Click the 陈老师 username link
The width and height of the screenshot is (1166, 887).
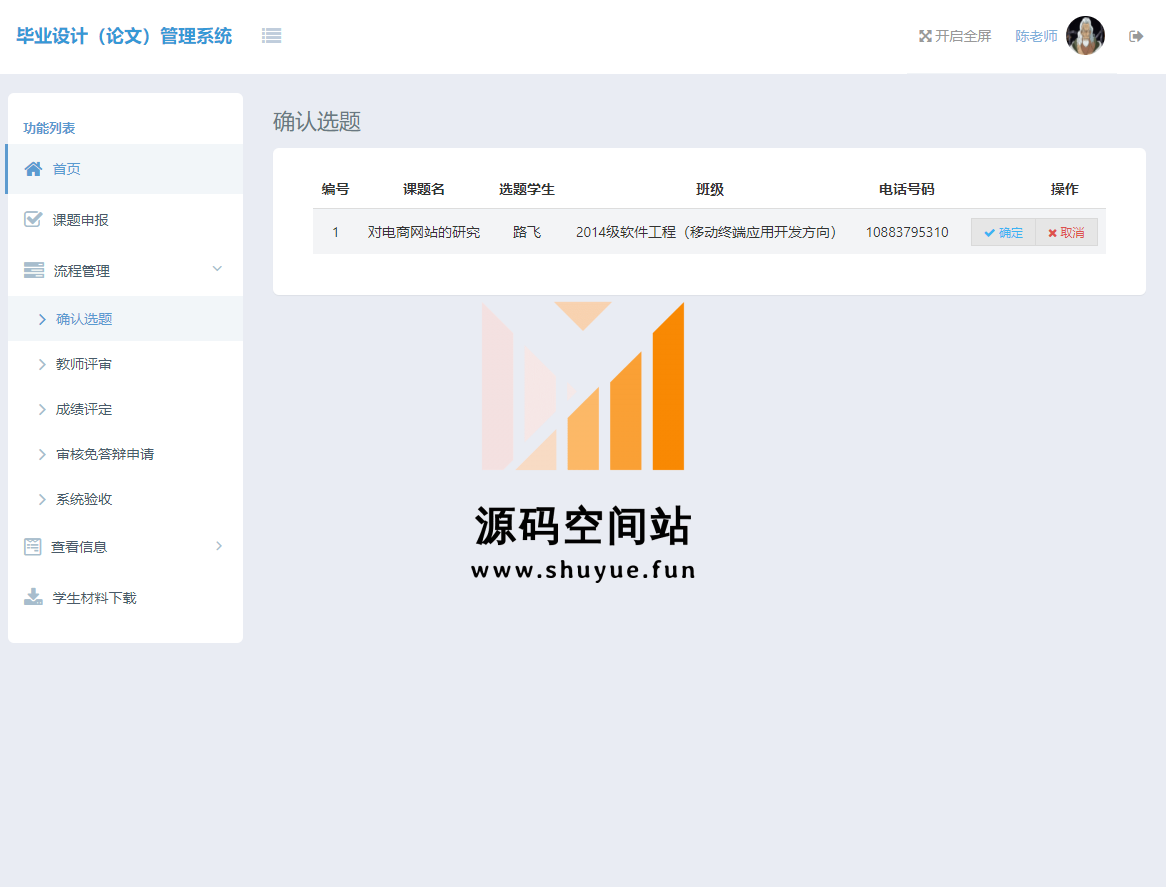(1036, 36)
